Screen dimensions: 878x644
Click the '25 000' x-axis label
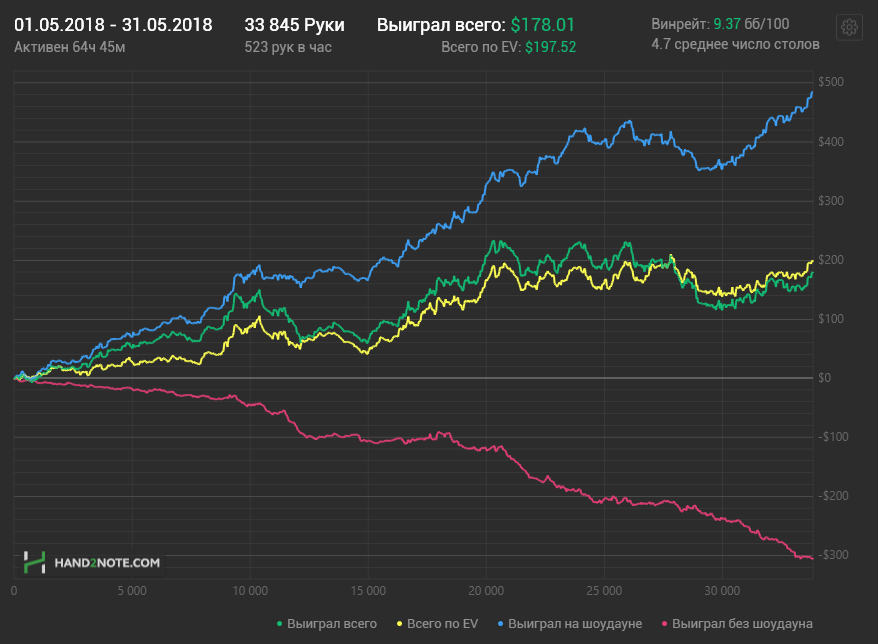[604, 591]
